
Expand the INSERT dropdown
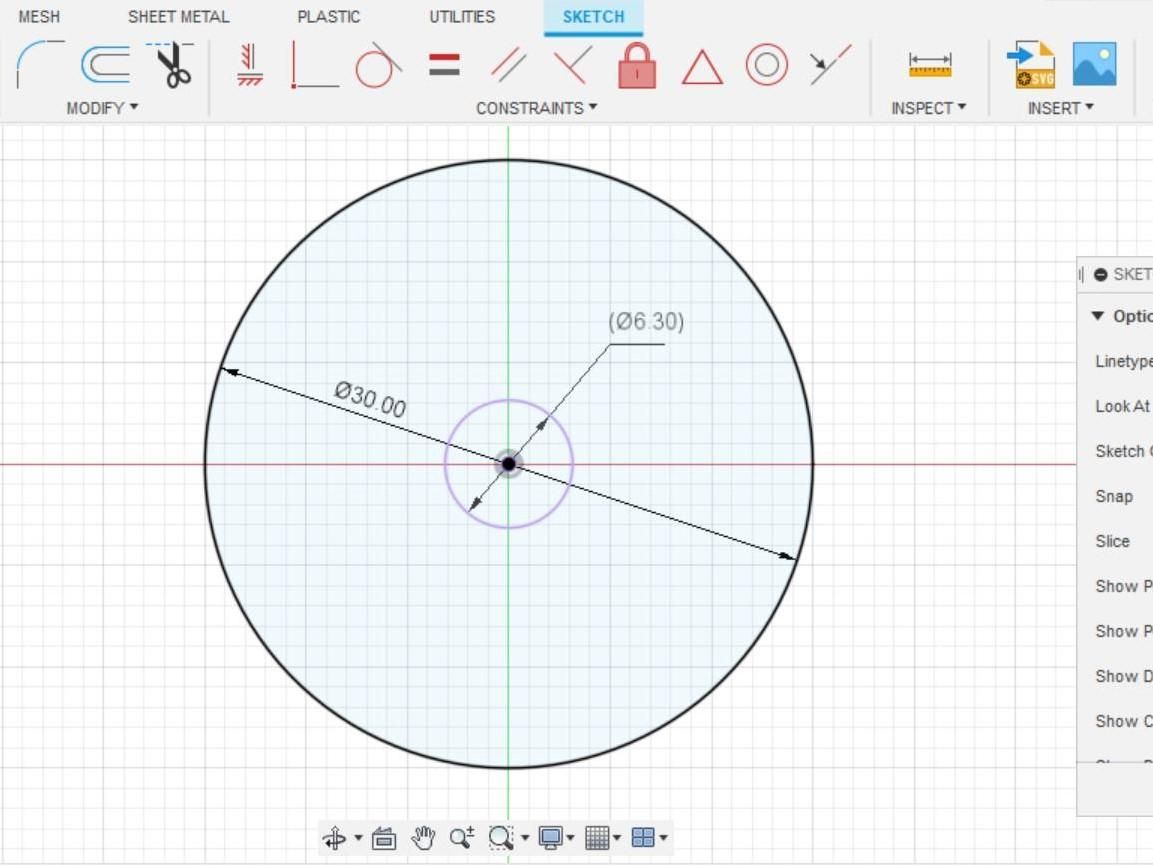pyautogui.click(x=1059, y=108)
